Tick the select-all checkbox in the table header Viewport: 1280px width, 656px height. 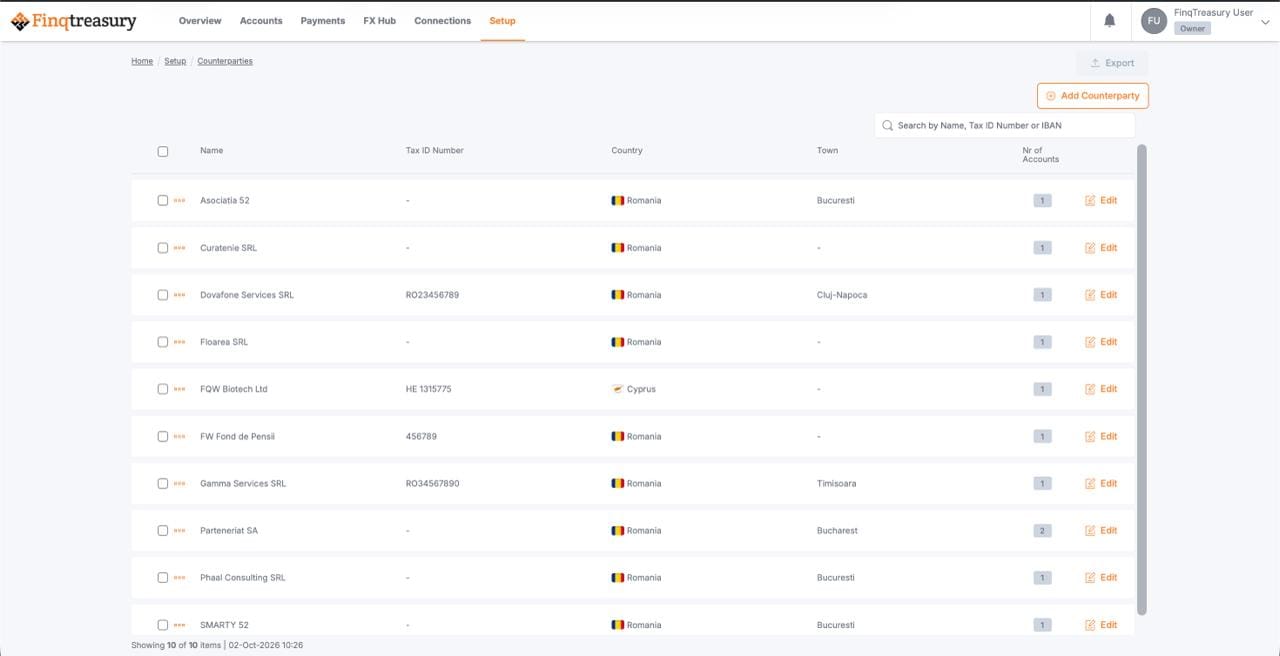163,152
